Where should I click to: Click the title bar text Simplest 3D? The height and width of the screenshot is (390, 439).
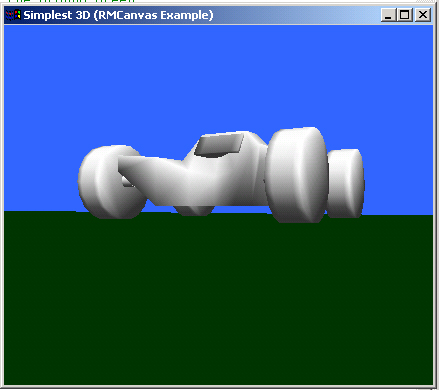click(57, 15)
